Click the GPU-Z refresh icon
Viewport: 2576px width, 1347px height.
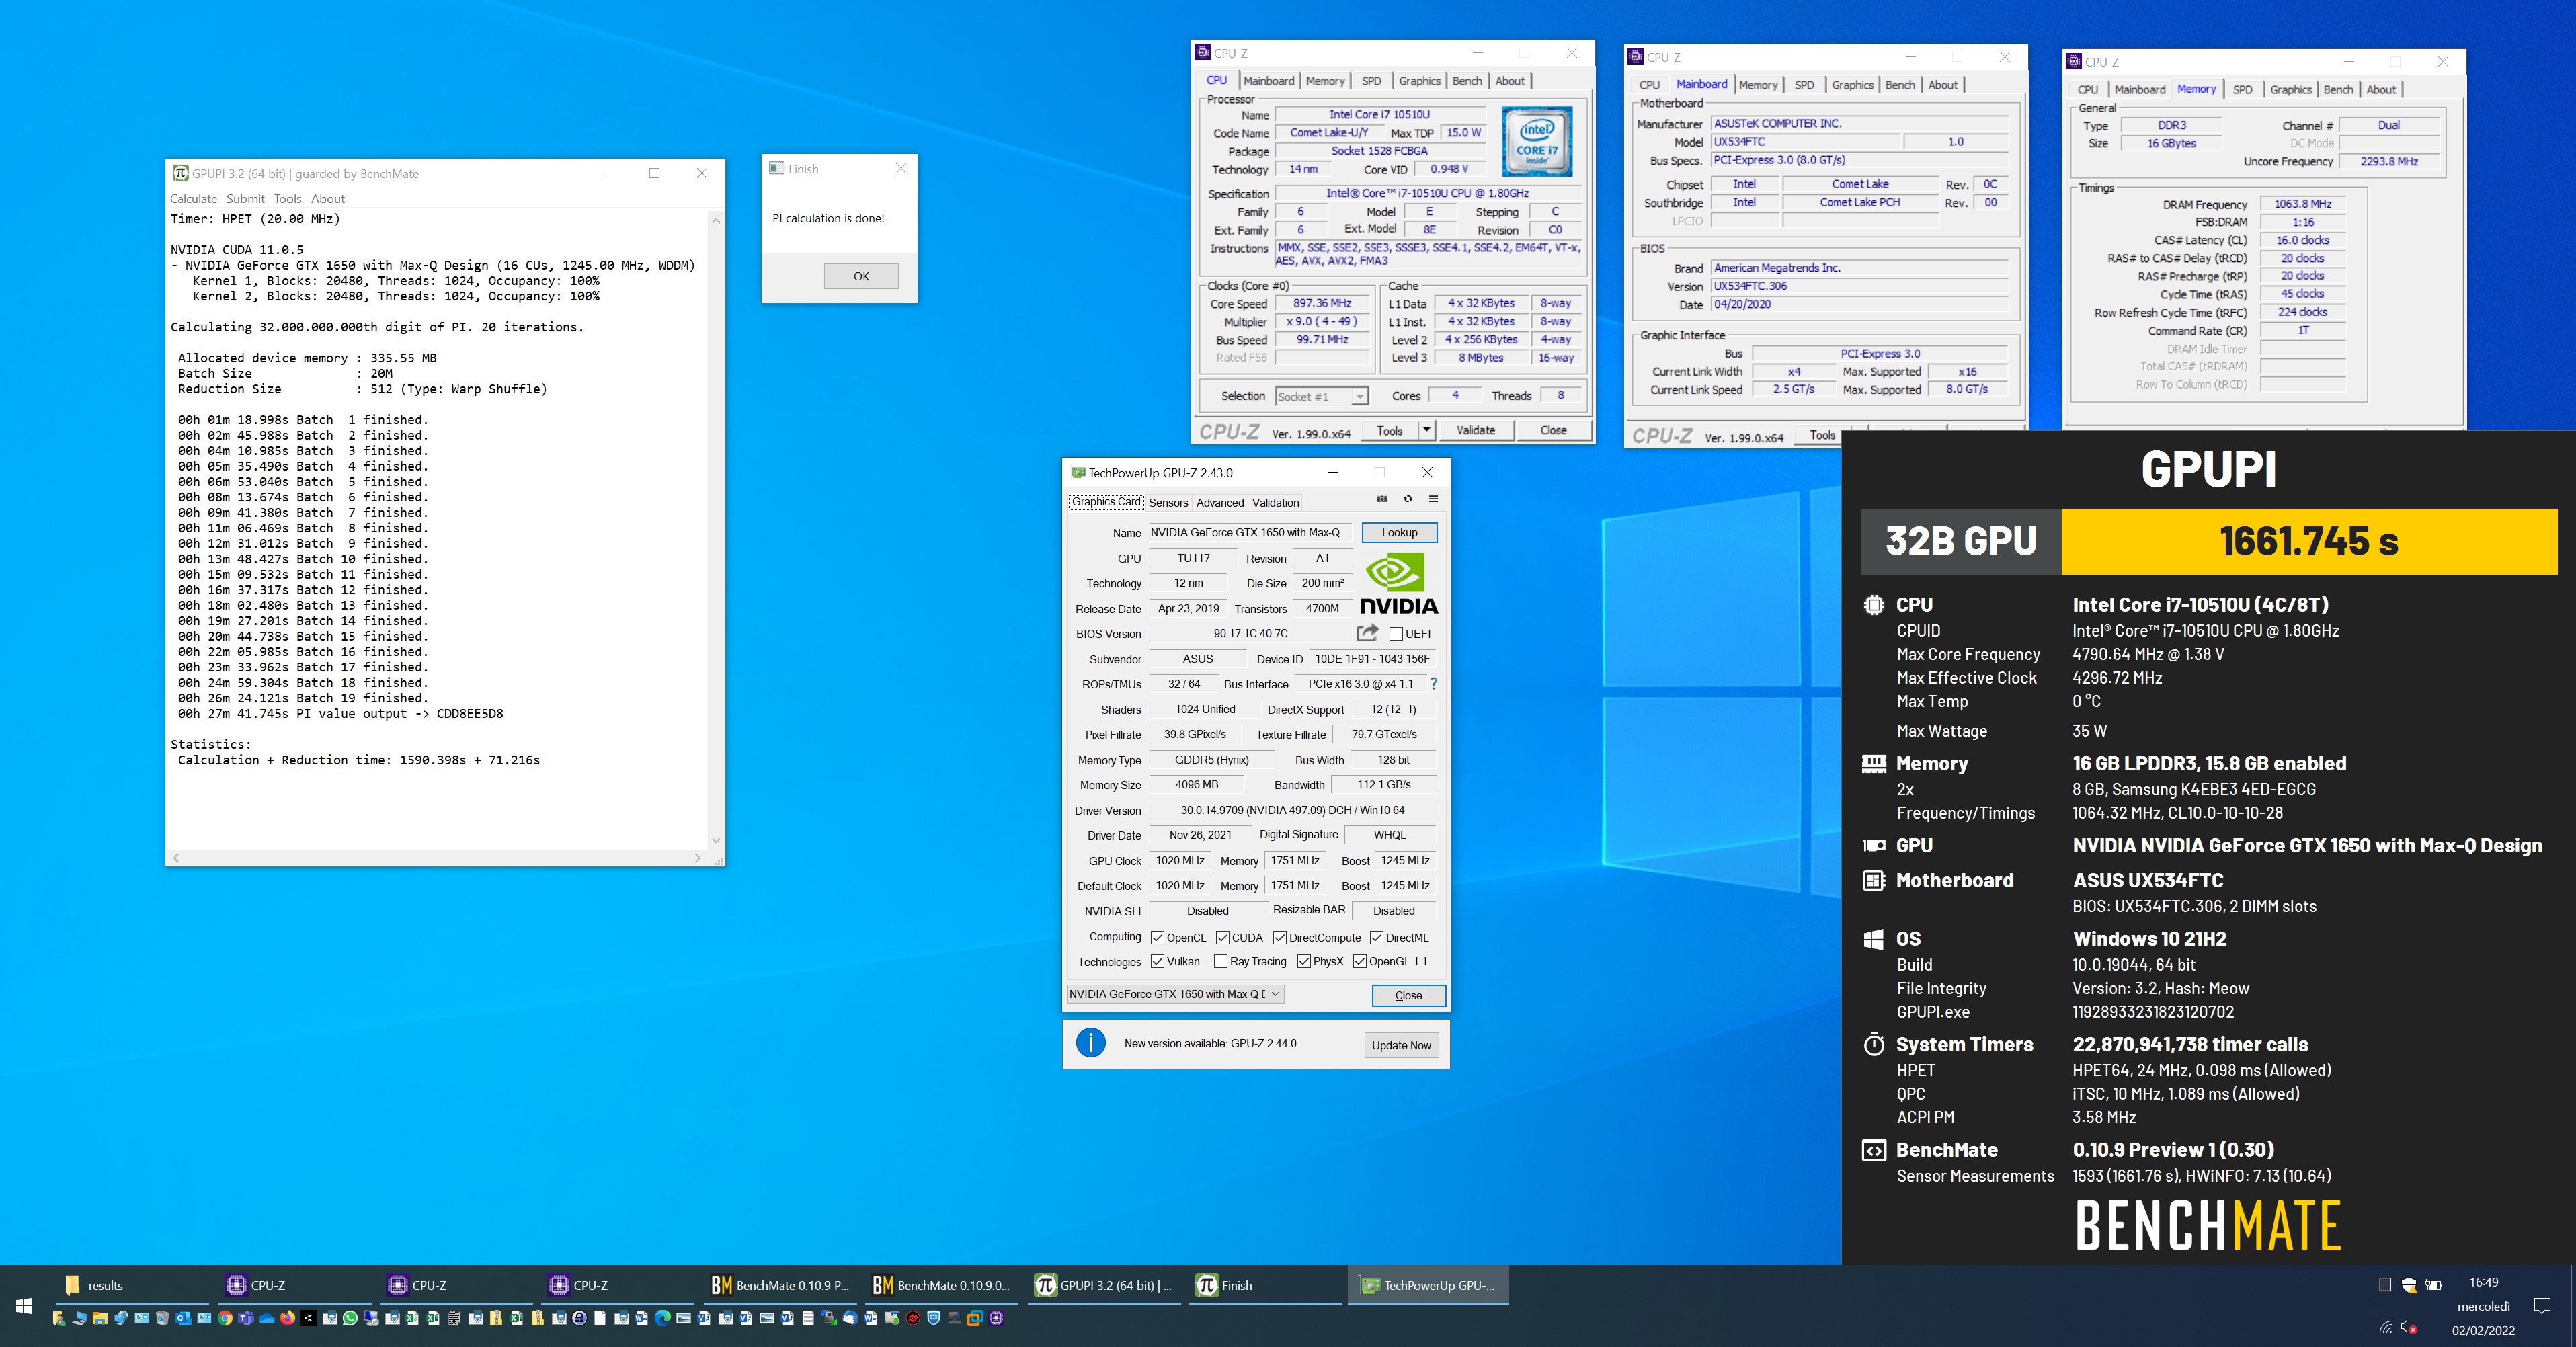point(1408,498)
